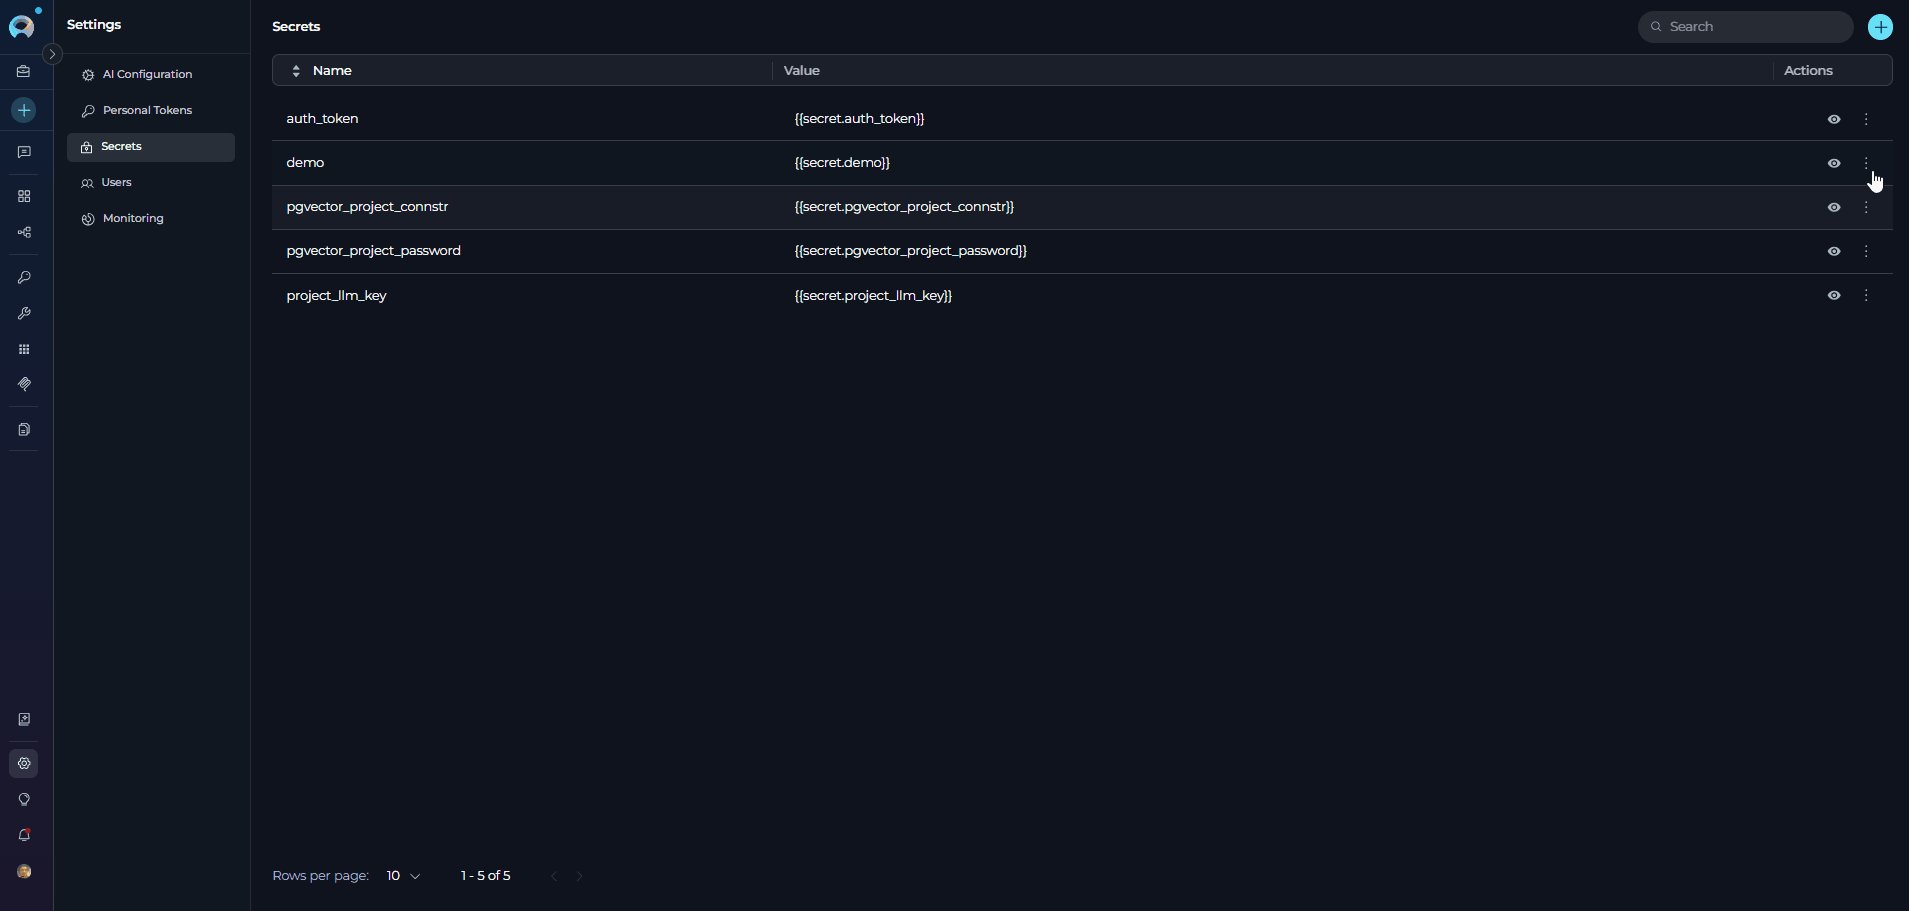
Task: Go to Personal Tokens settings
Action: pos(147,110)
